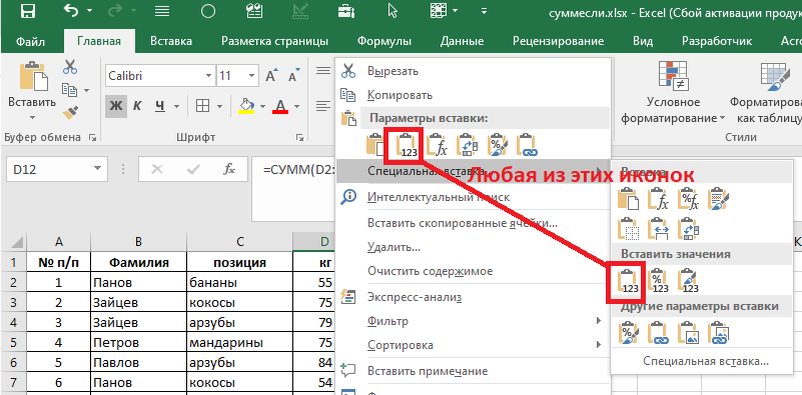Toggle bold with the Ж button

(116, 106)
